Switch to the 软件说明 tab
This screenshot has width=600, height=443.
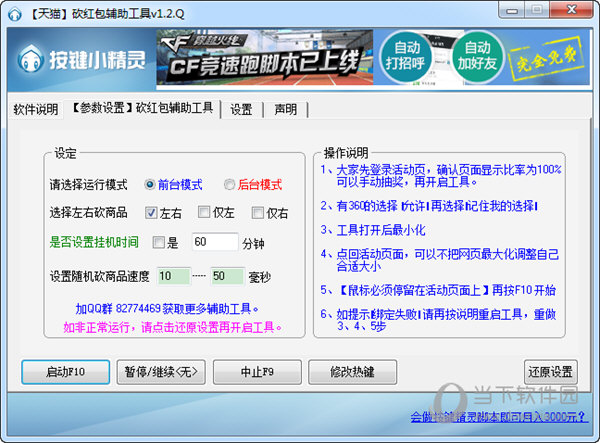pos(36,109)
